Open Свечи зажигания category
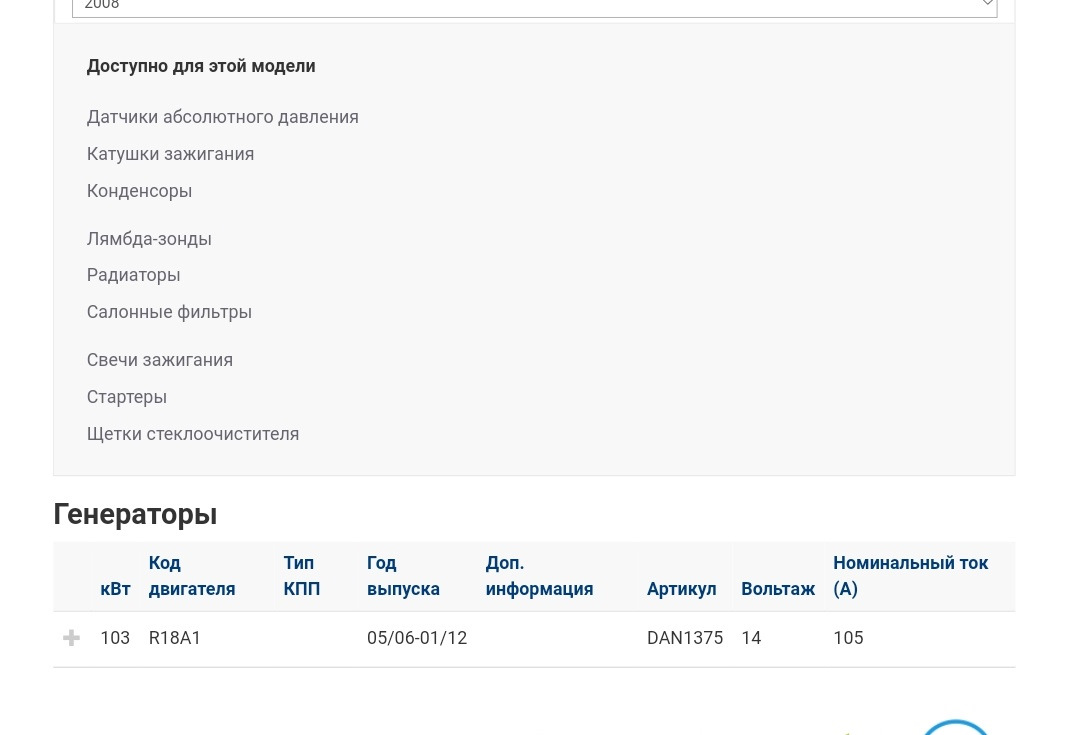1080x735 pixels. click(160, 360)
